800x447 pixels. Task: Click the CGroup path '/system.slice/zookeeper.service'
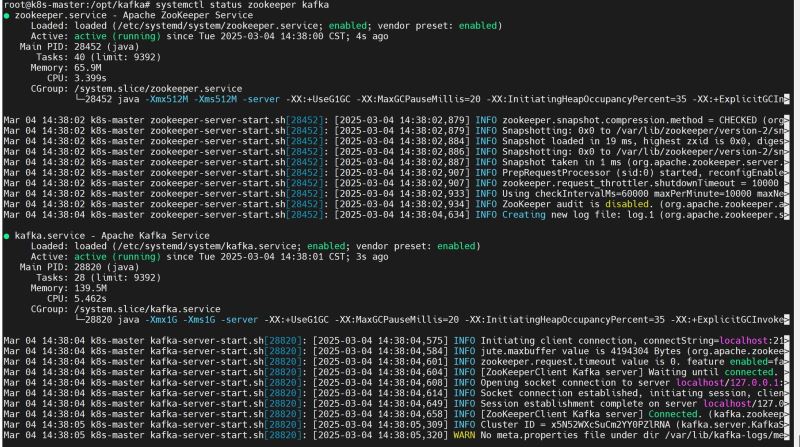(158, 89)
